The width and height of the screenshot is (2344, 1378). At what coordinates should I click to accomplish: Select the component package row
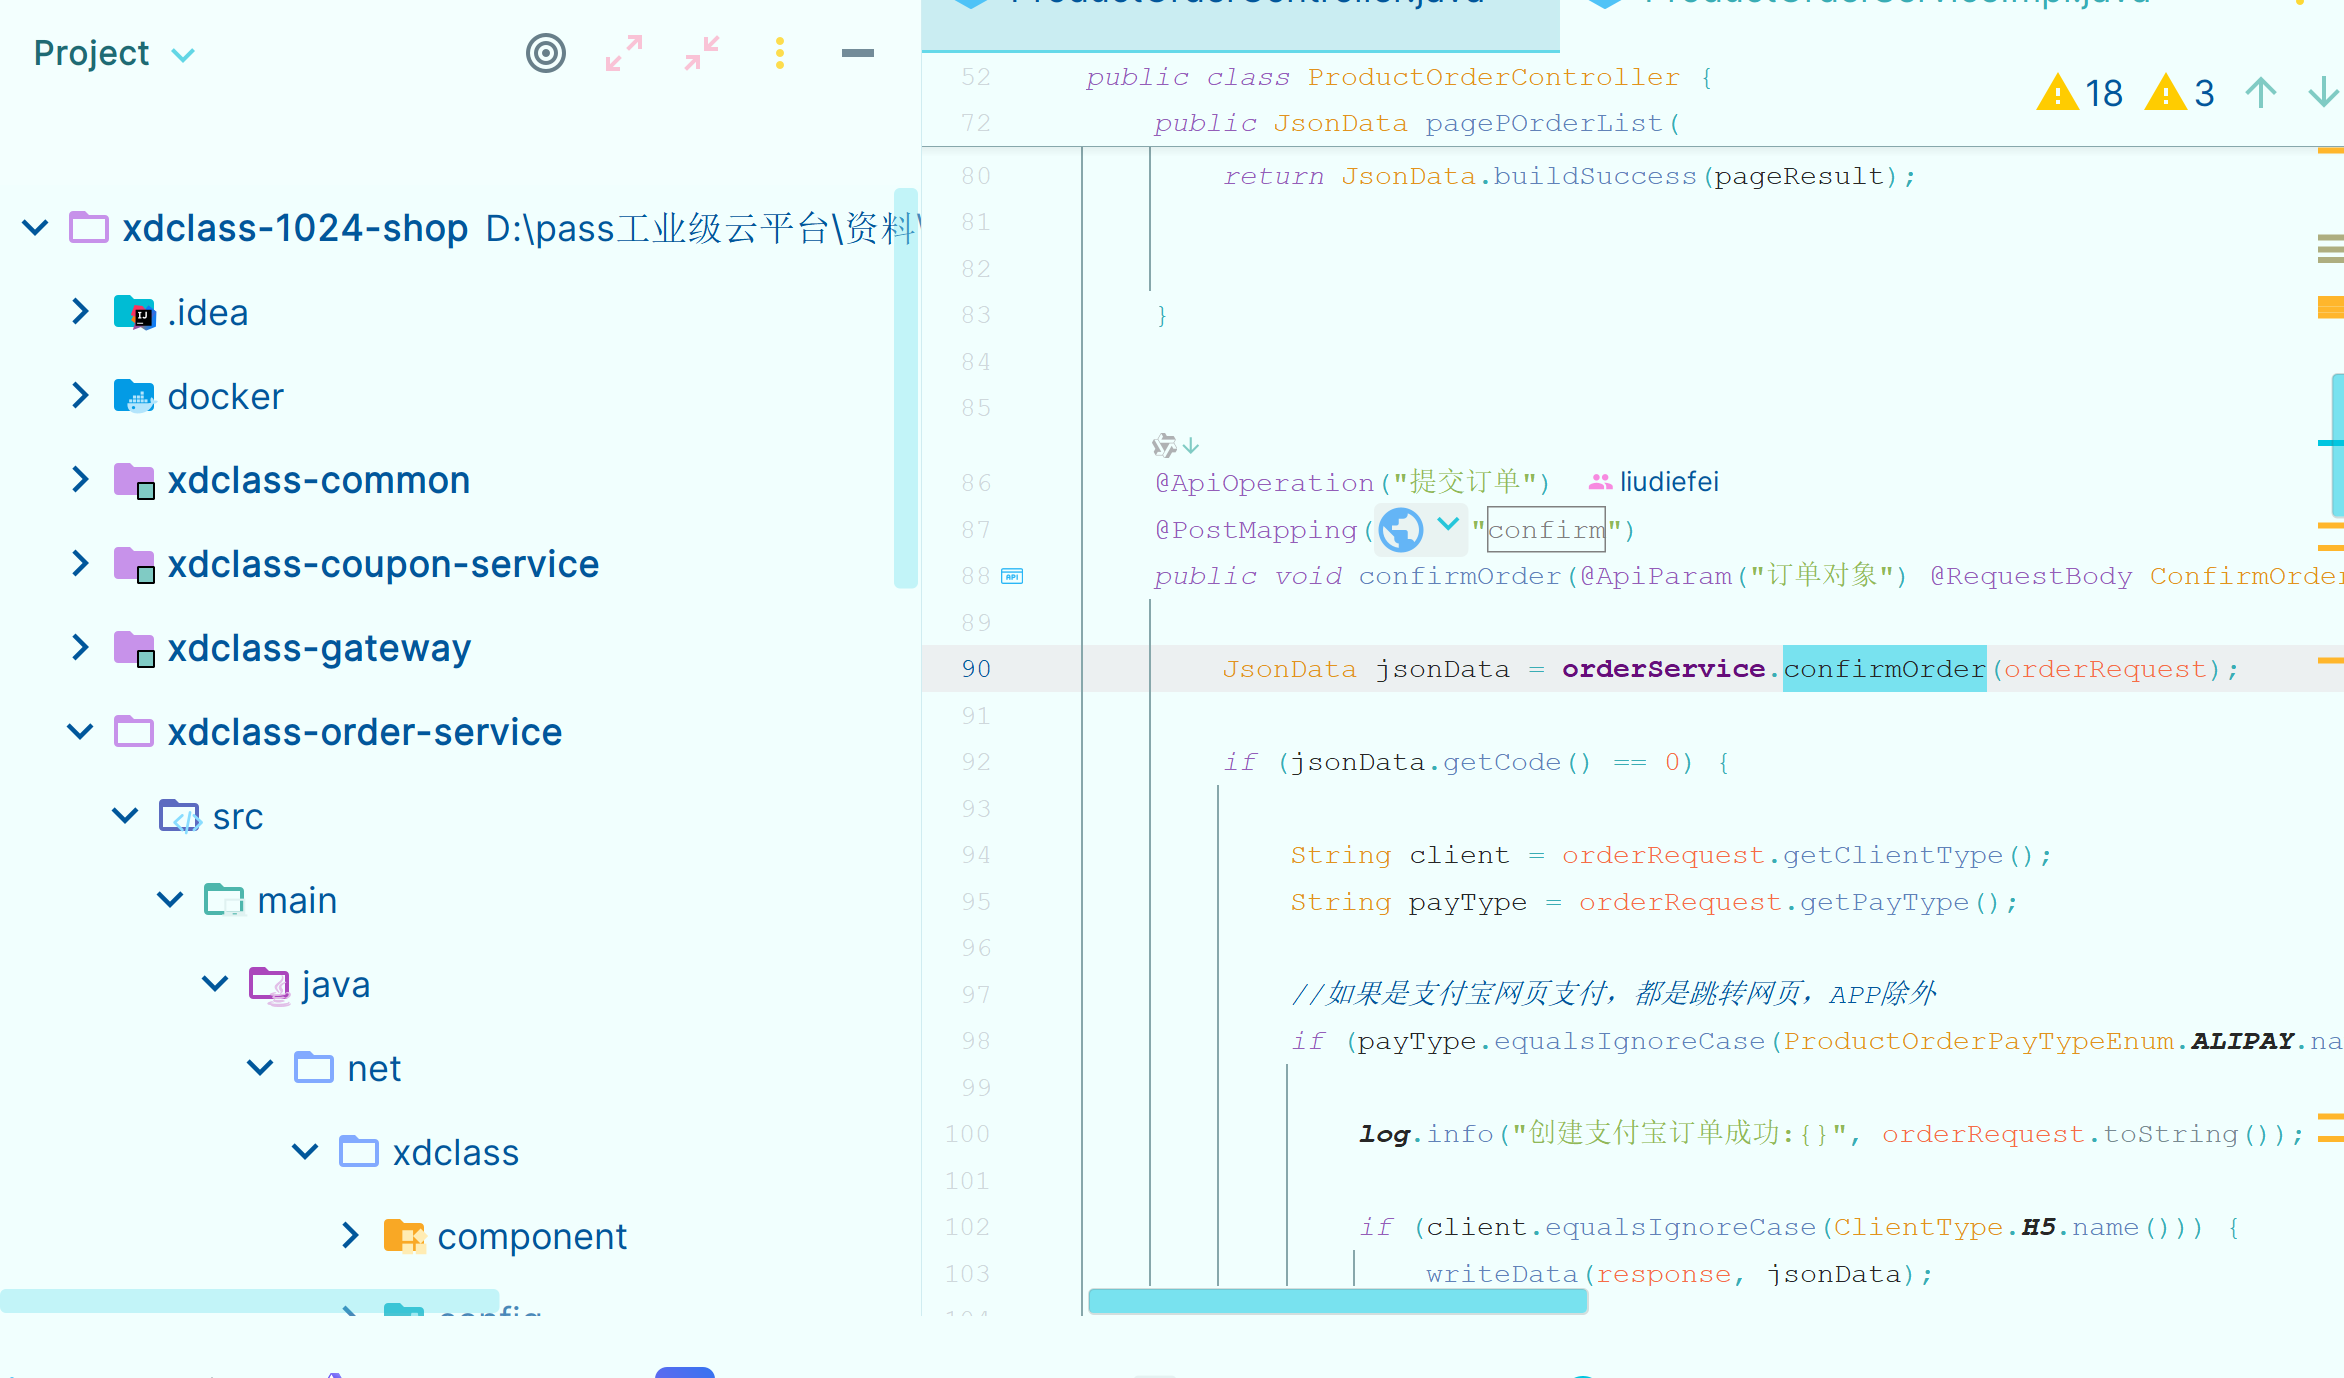coord(460,1236)
